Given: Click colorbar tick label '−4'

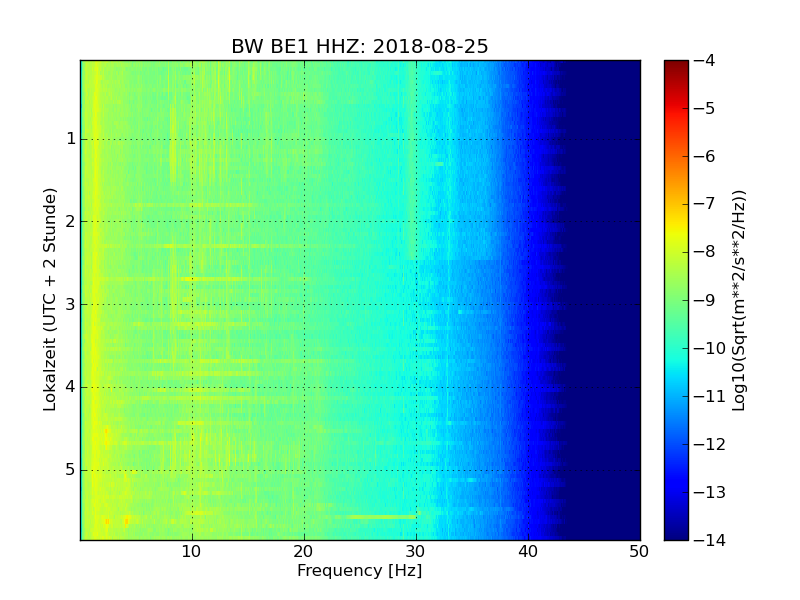Looking at the screenshot, I should 705,60.
